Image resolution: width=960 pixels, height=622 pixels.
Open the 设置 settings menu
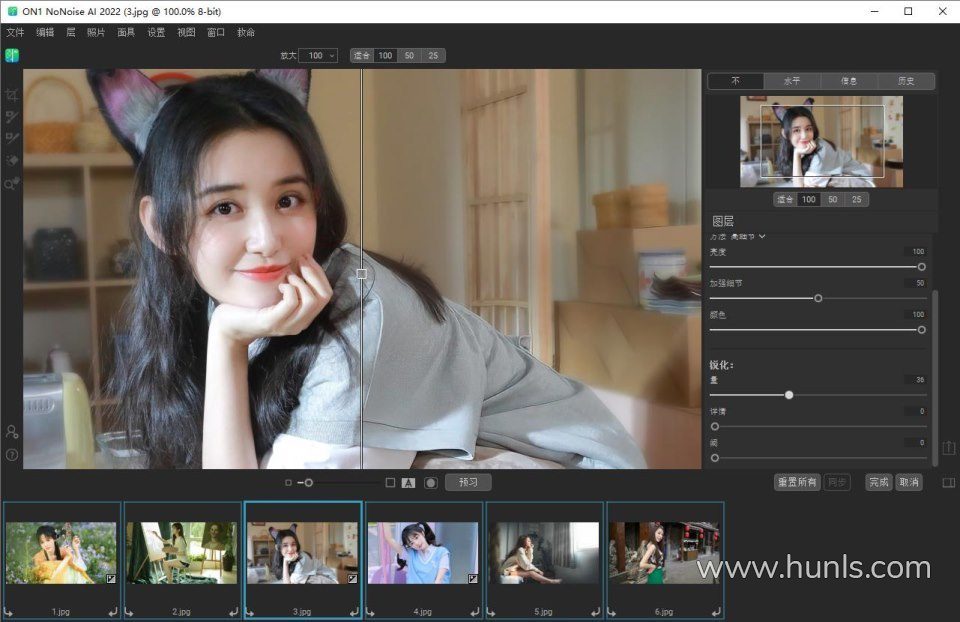coord(156,32)
